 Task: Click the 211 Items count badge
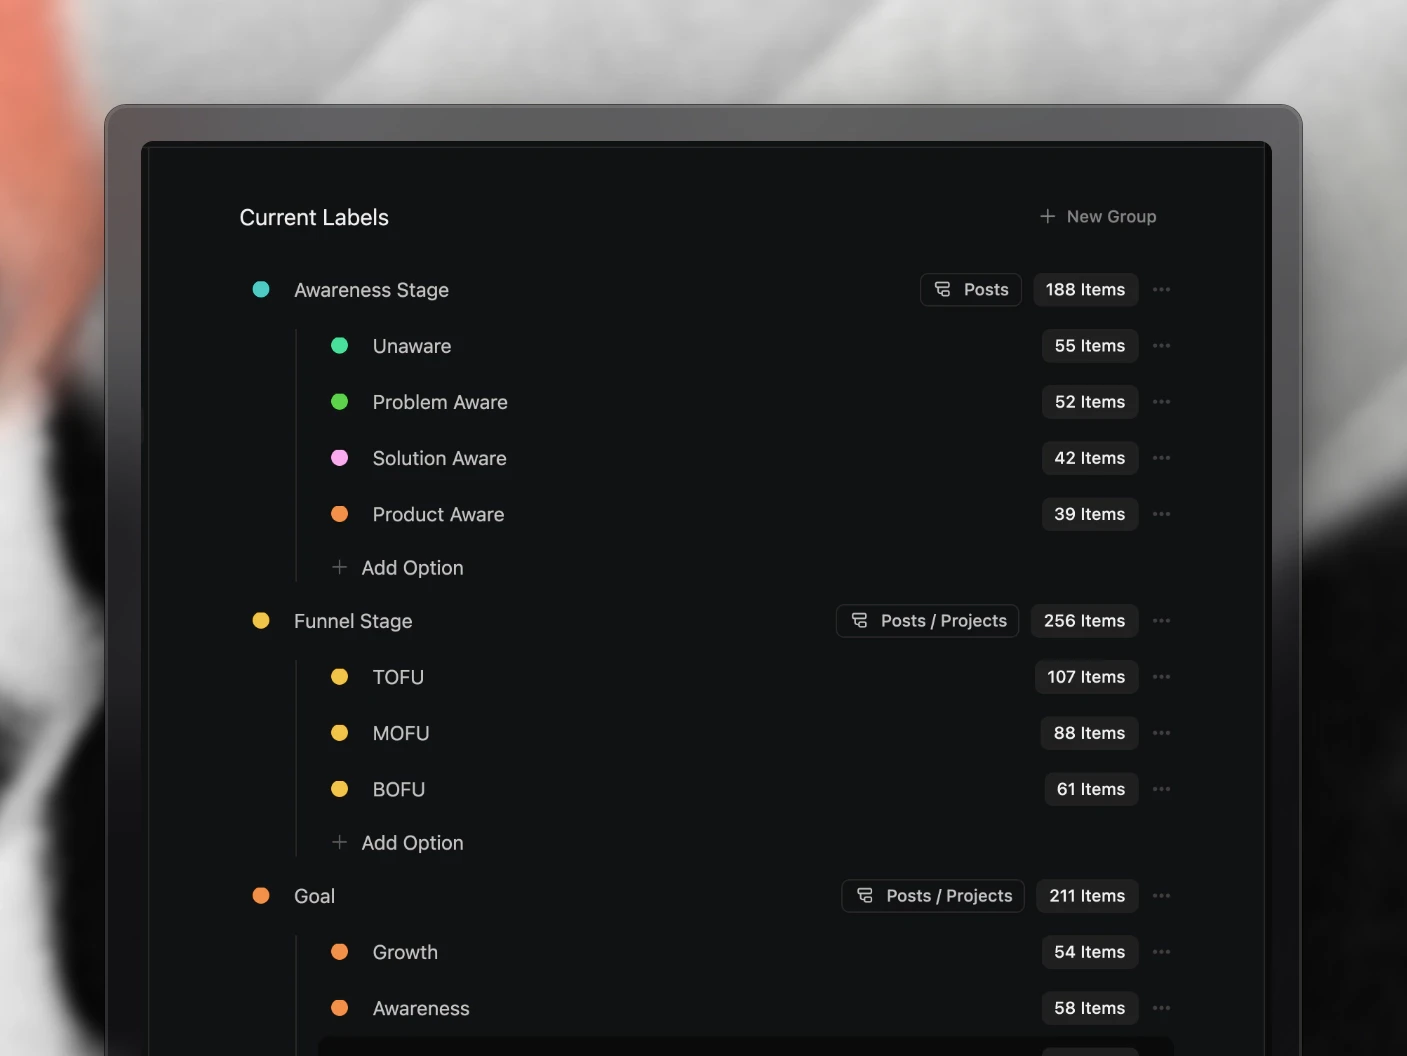[1088, 896]
